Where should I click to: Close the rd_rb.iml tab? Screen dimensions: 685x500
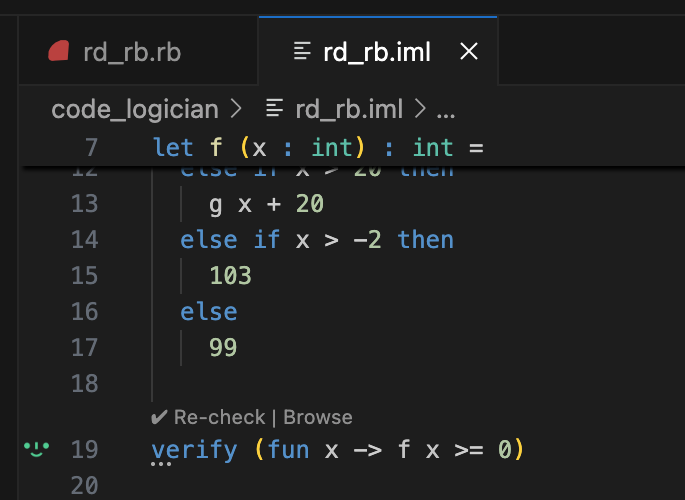tap(468, 52)
